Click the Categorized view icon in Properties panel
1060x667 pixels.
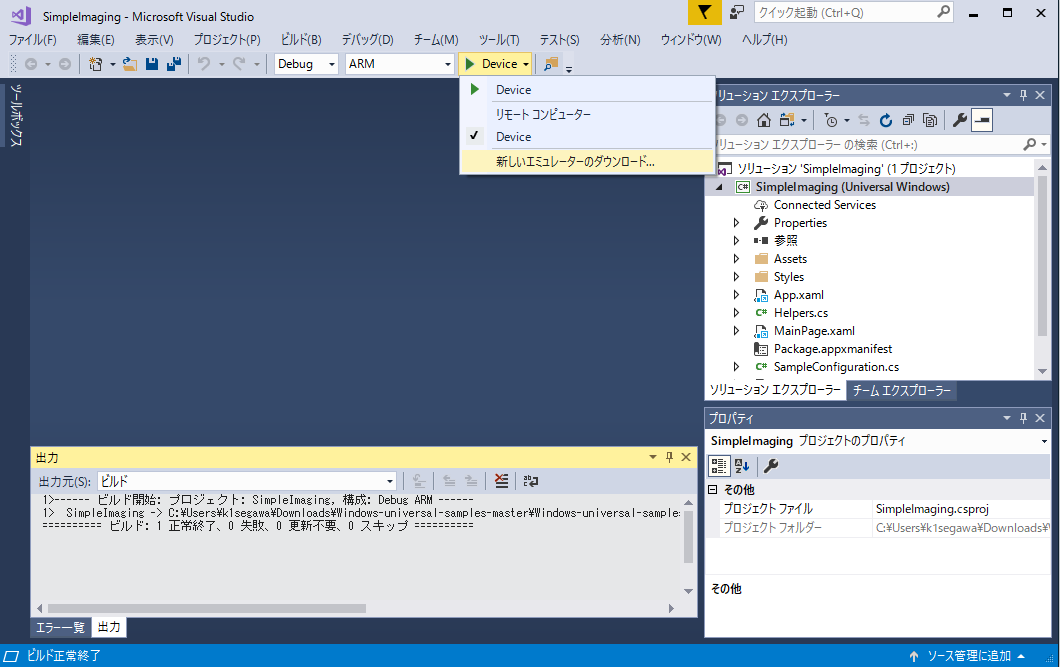tap(719, 466)
